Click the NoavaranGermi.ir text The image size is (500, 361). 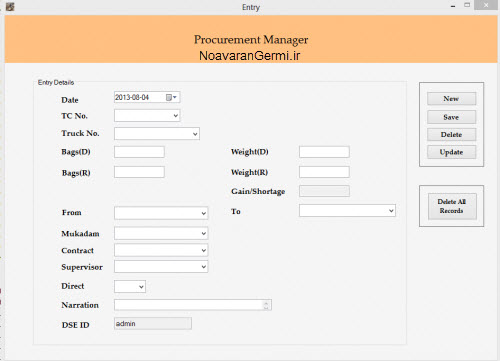point(250,56)
